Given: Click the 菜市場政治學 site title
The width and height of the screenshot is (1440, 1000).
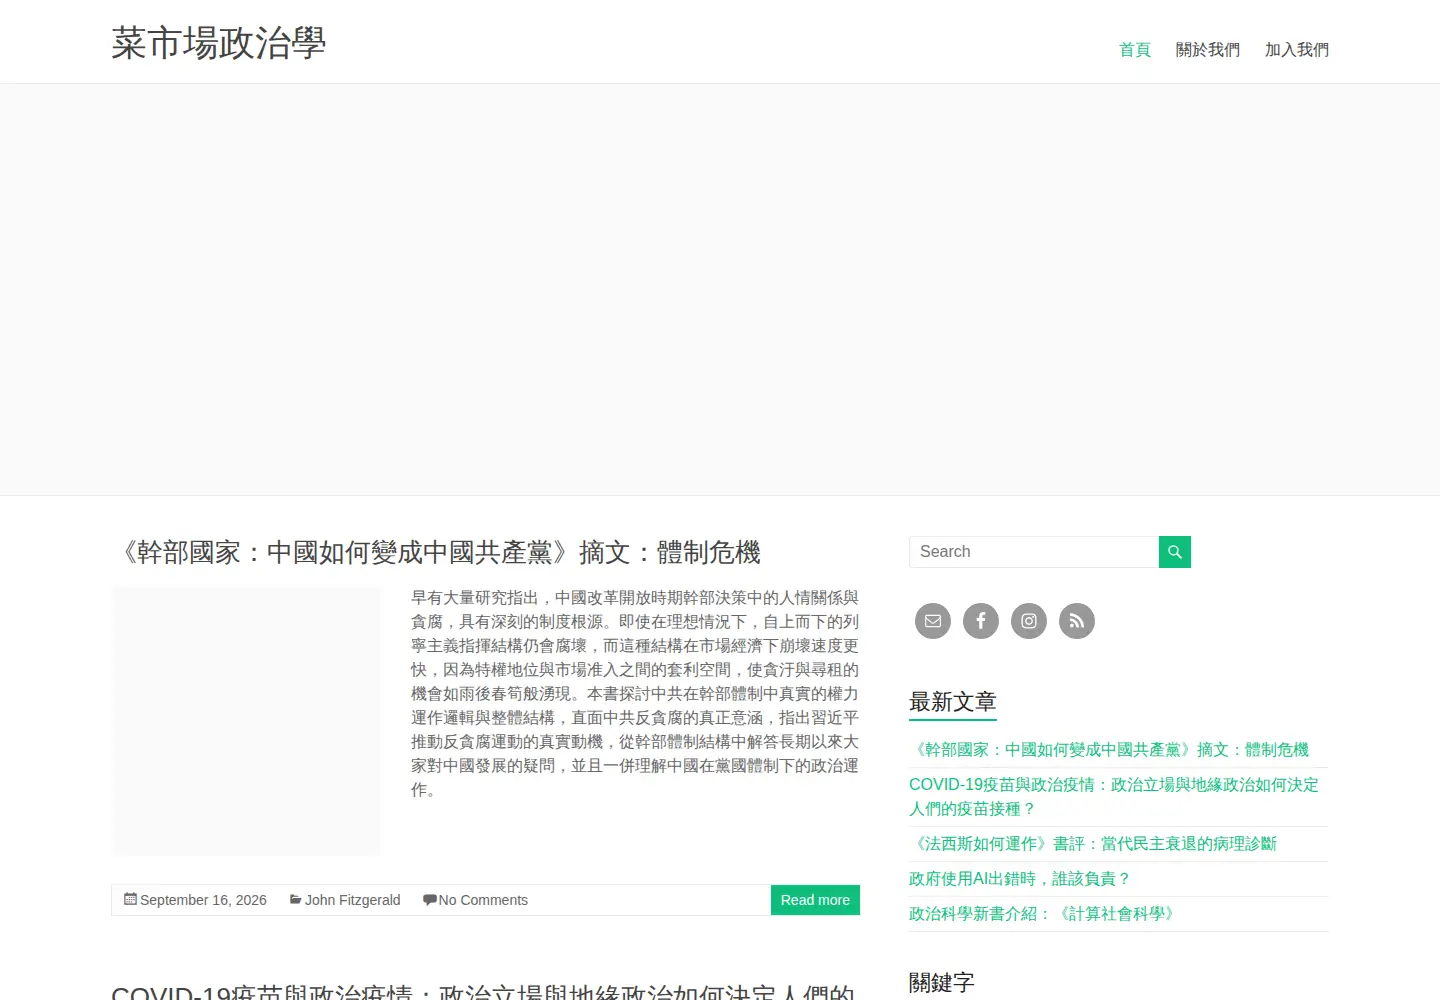Looking at the screenshot, I should tap(219, 43).
